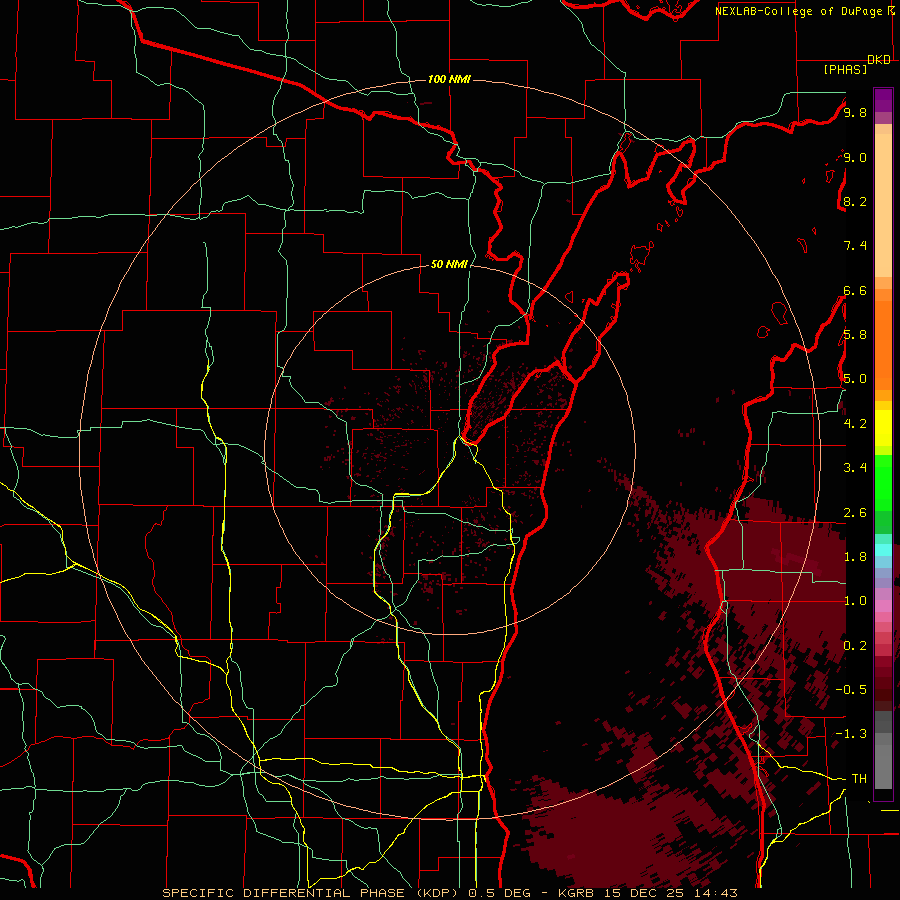Viewport: 900px width, 900px height.
Task: Click the -0.5 value on color scale
Action: (851, 690)
